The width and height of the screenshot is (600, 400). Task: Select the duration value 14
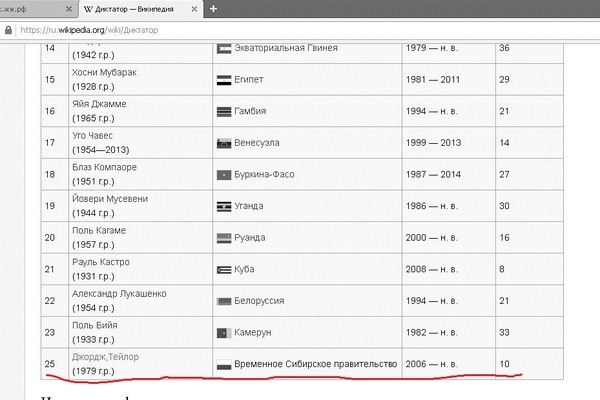coord(504,143)
